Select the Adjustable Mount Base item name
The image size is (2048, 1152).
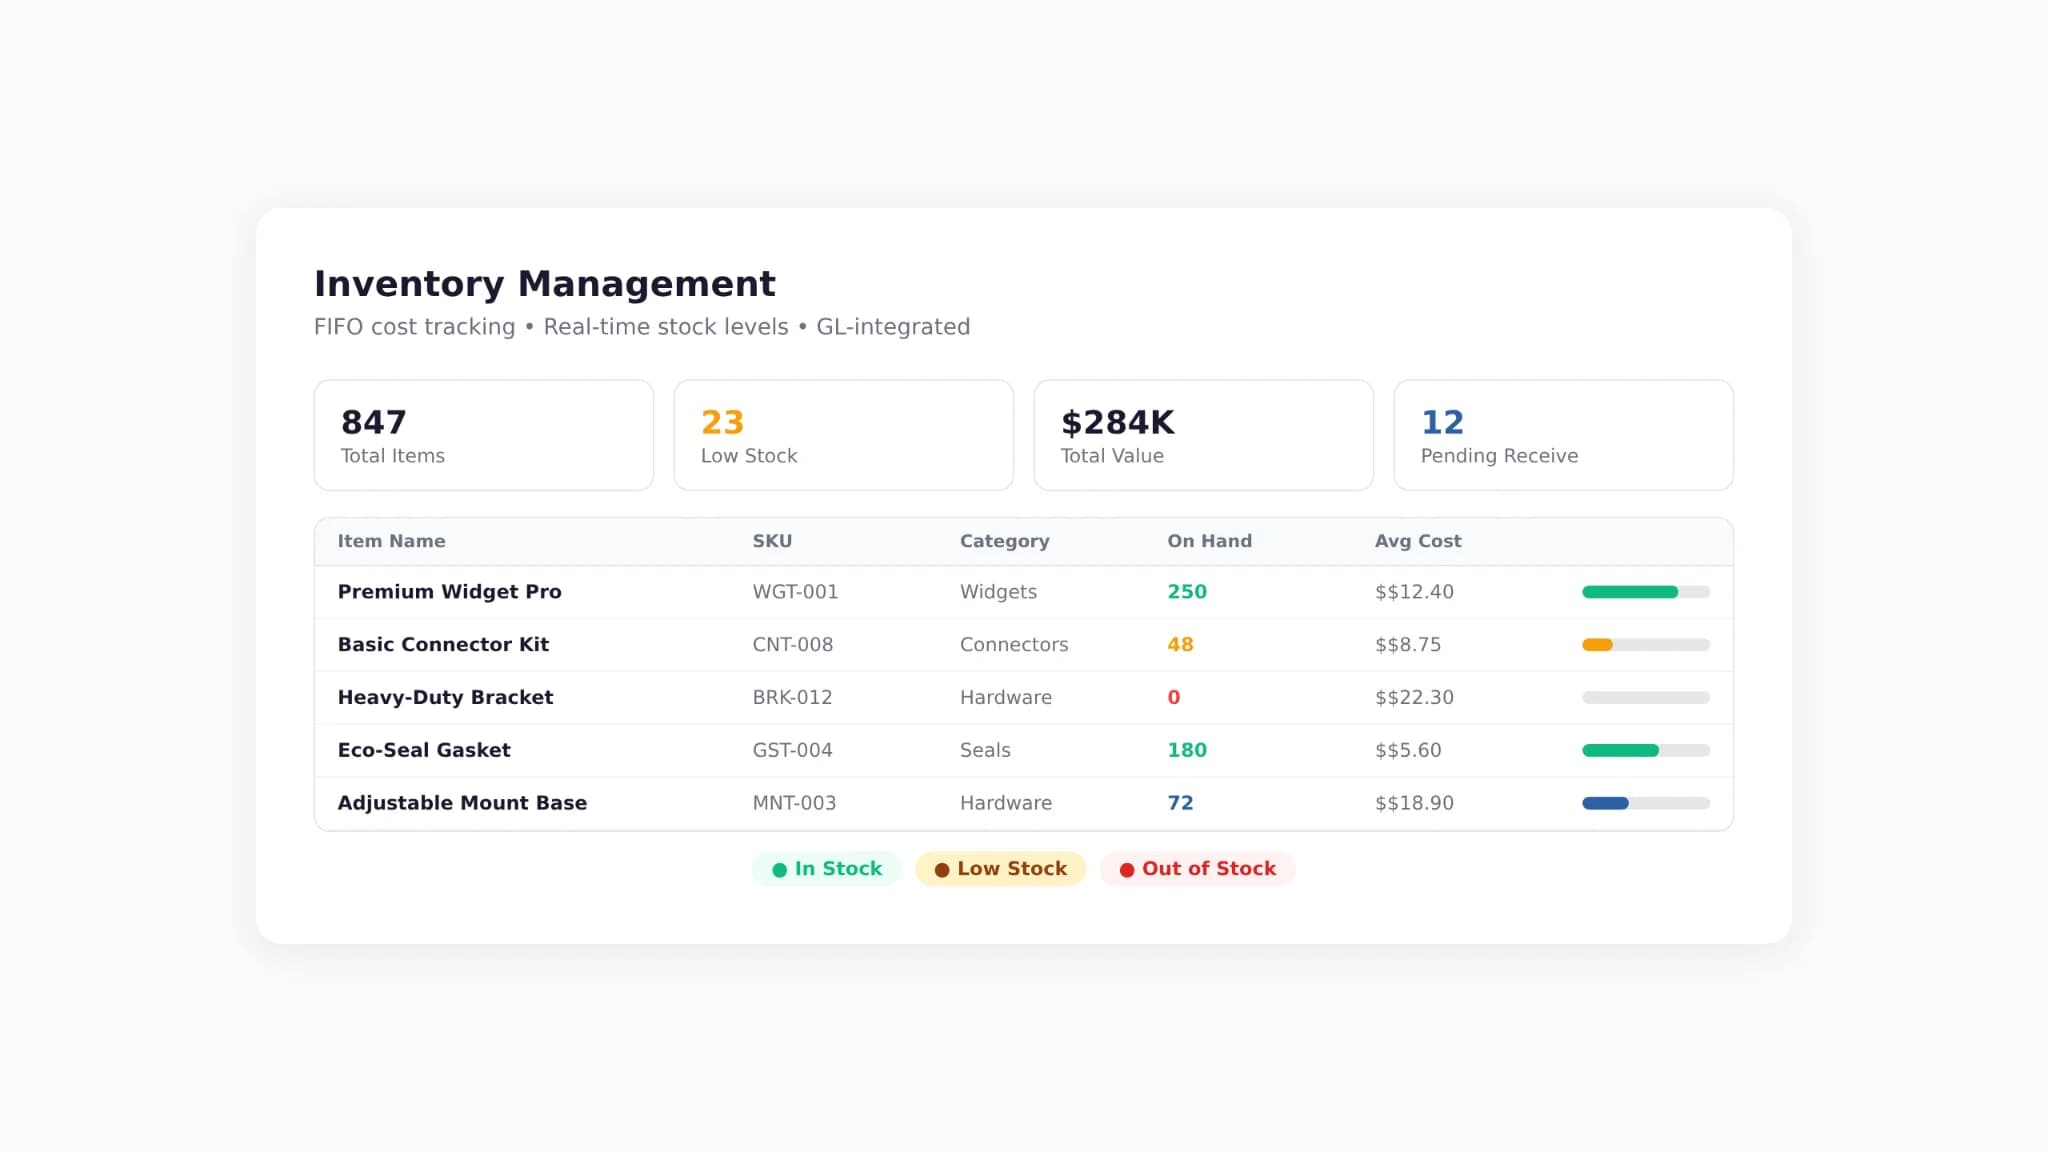tap(462, 803)
